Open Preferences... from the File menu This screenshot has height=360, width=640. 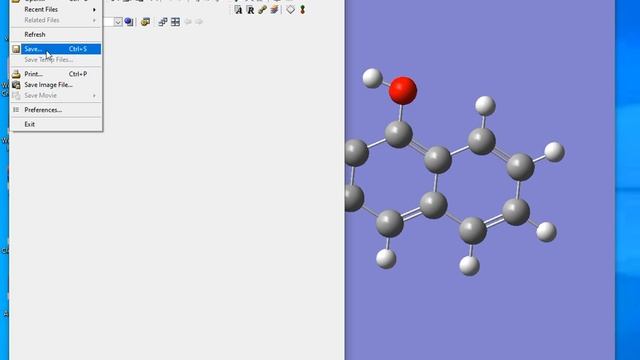(x=56, y=110)
